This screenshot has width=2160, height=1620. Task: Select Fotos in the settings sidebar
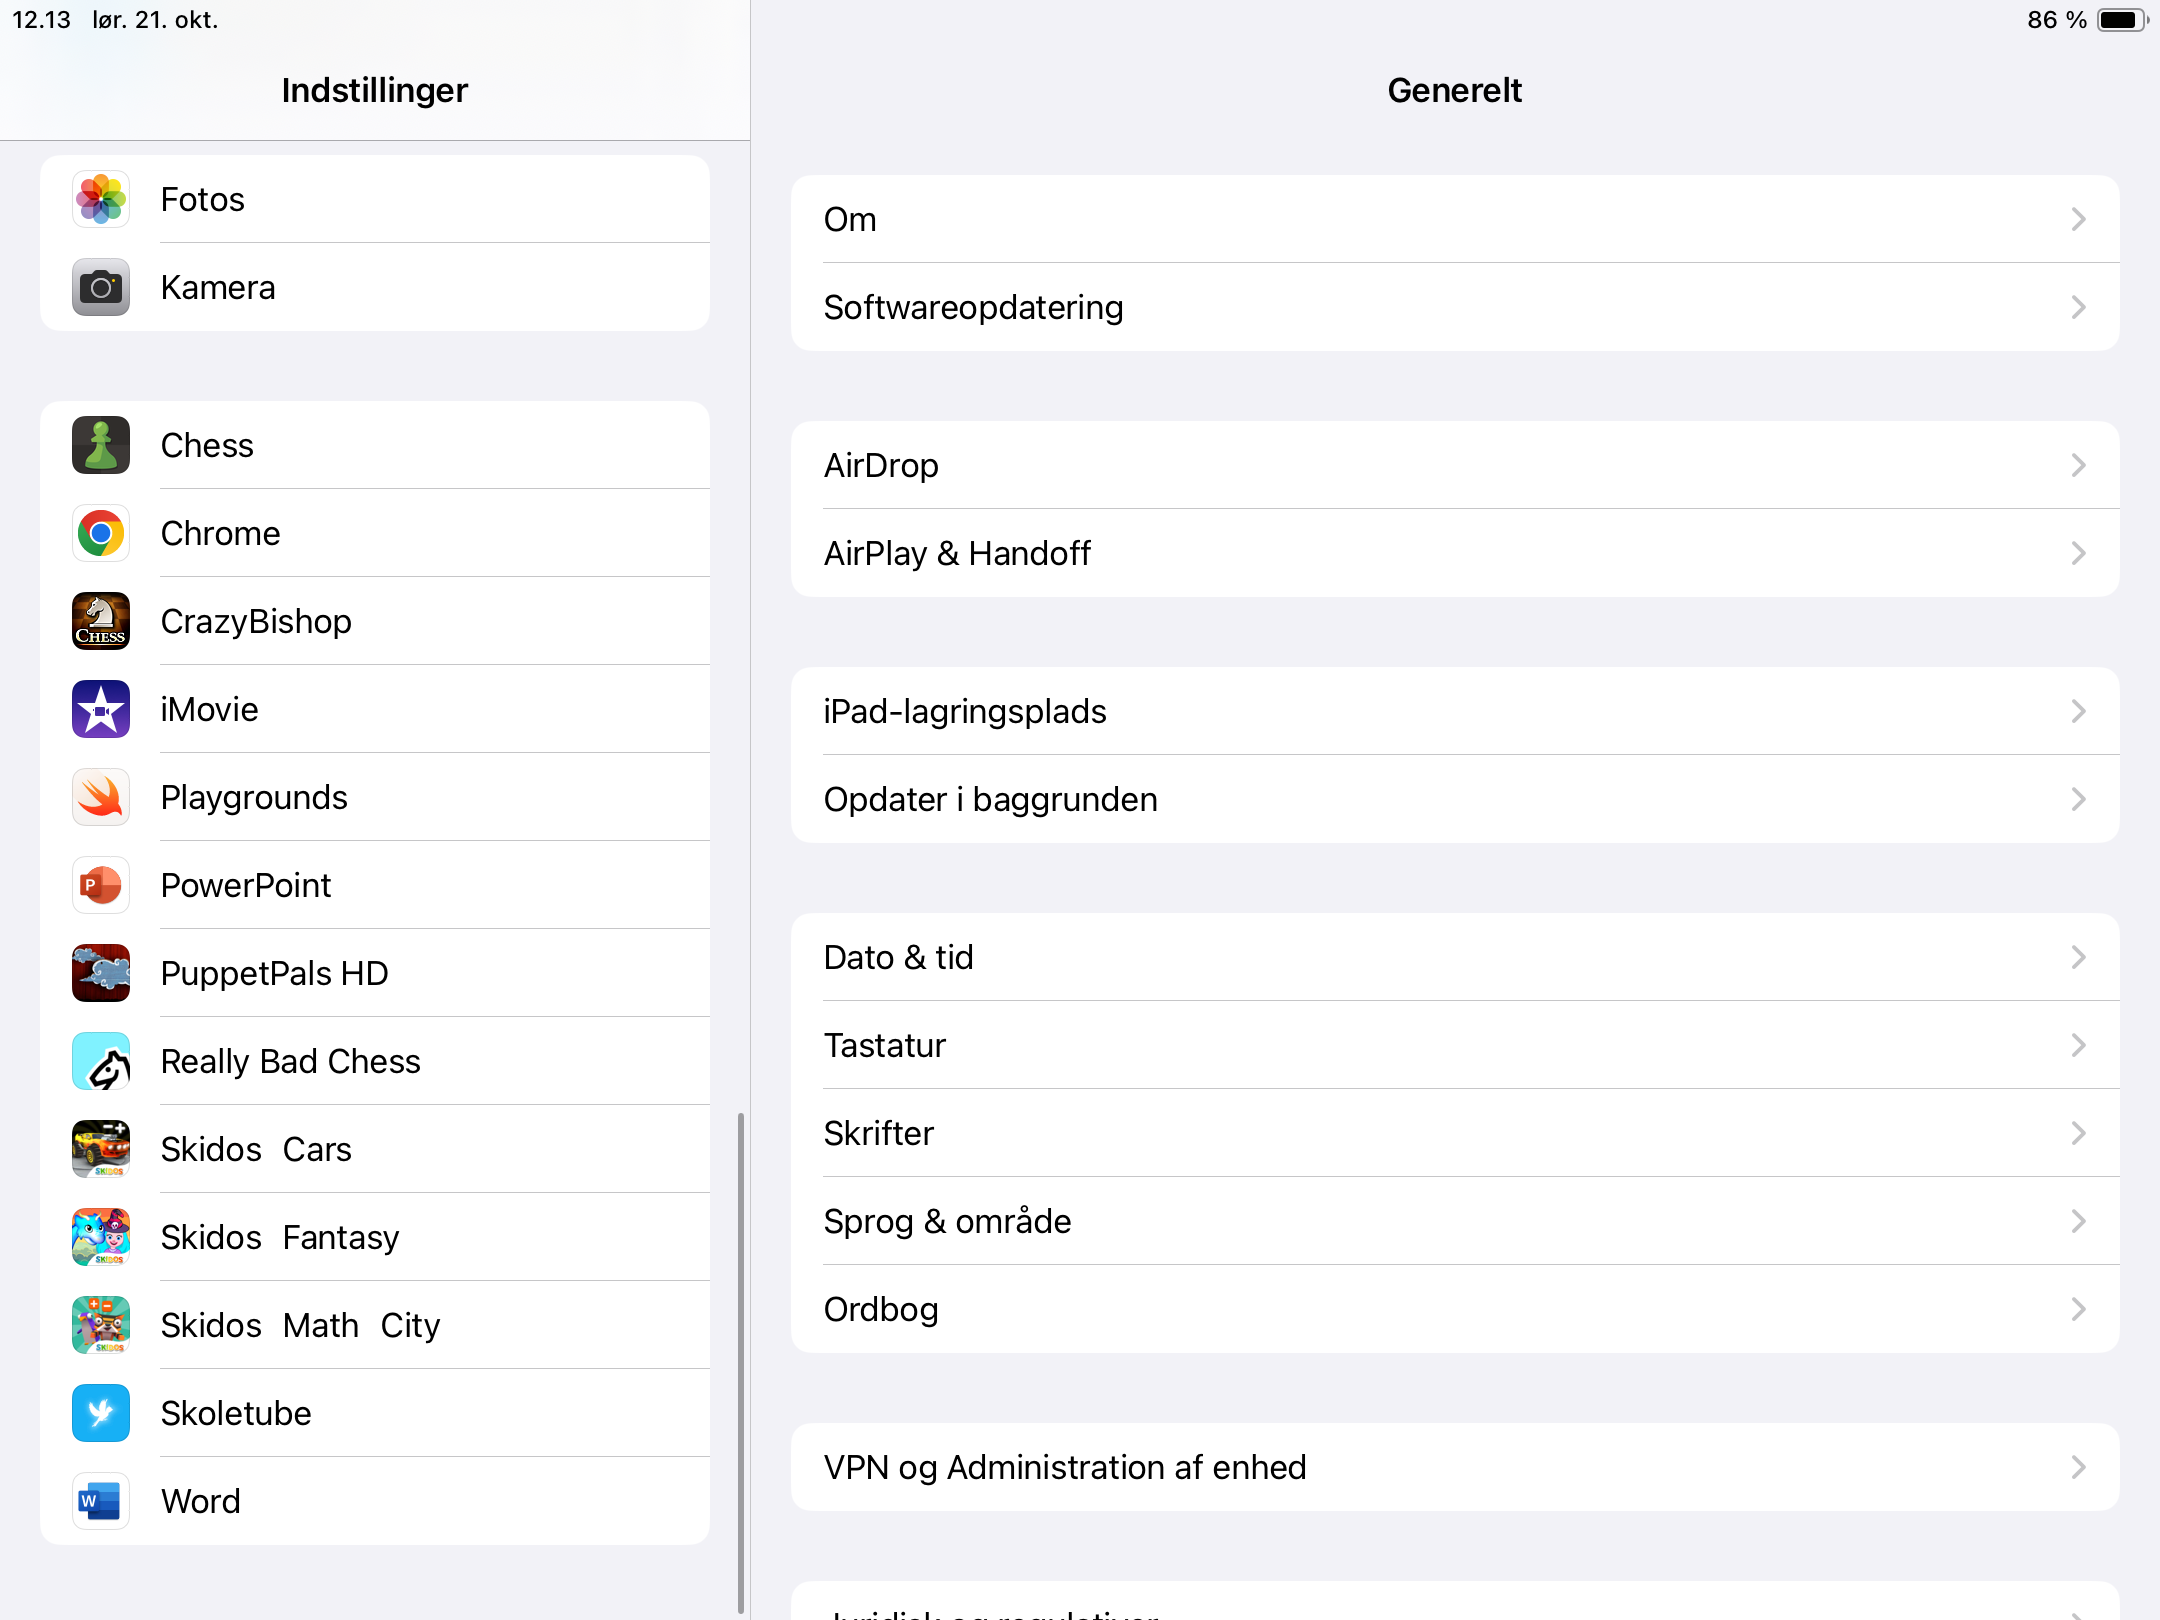coord(375,199)
